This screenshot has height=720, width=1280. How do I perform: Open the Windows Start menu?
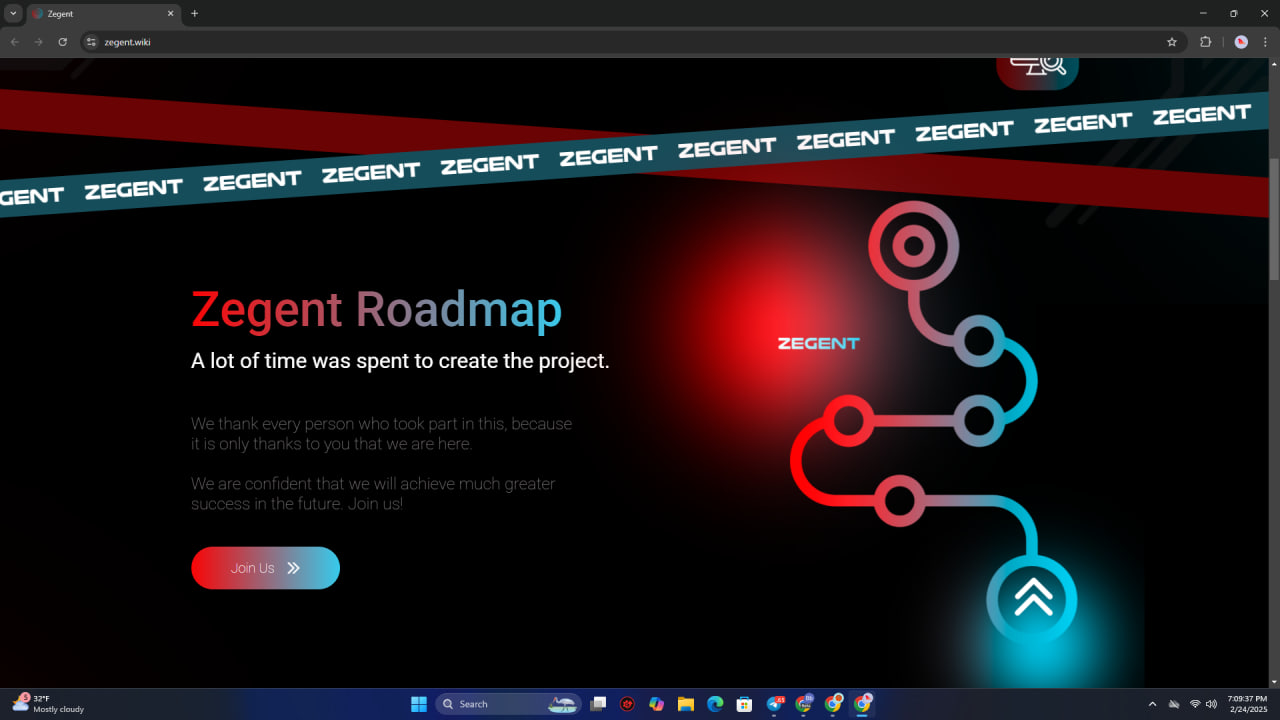(419, 704)
